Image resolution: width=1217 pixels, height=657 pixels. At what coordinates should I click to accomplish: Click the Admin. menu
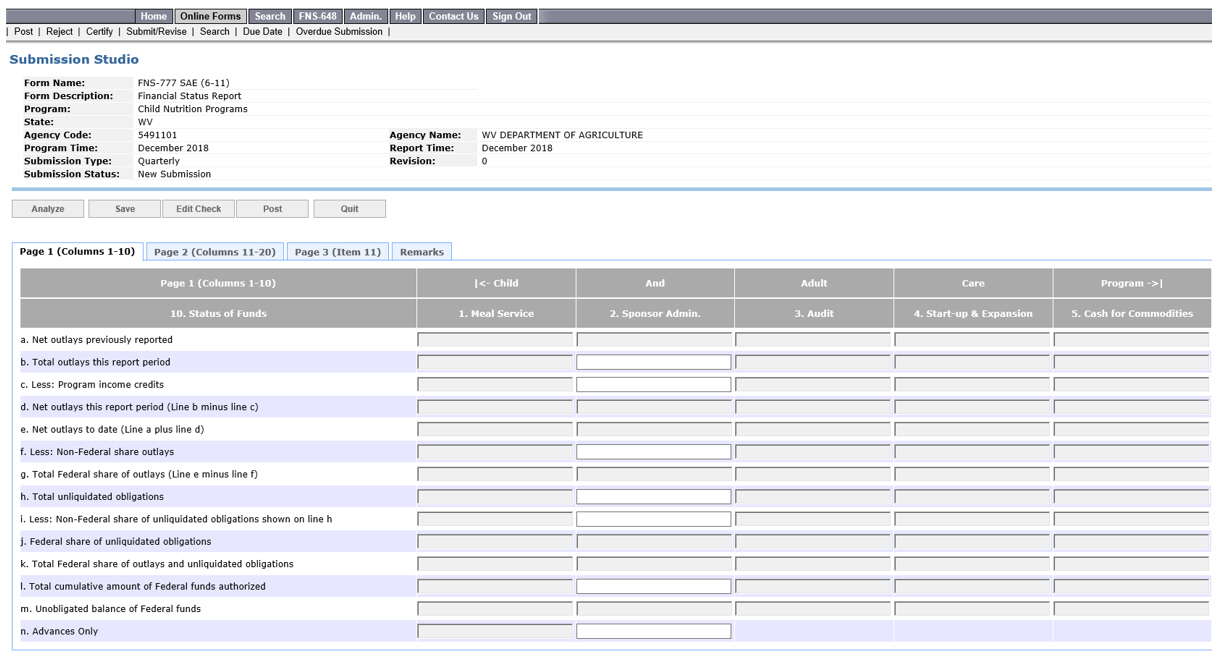(x=365, y=16)
